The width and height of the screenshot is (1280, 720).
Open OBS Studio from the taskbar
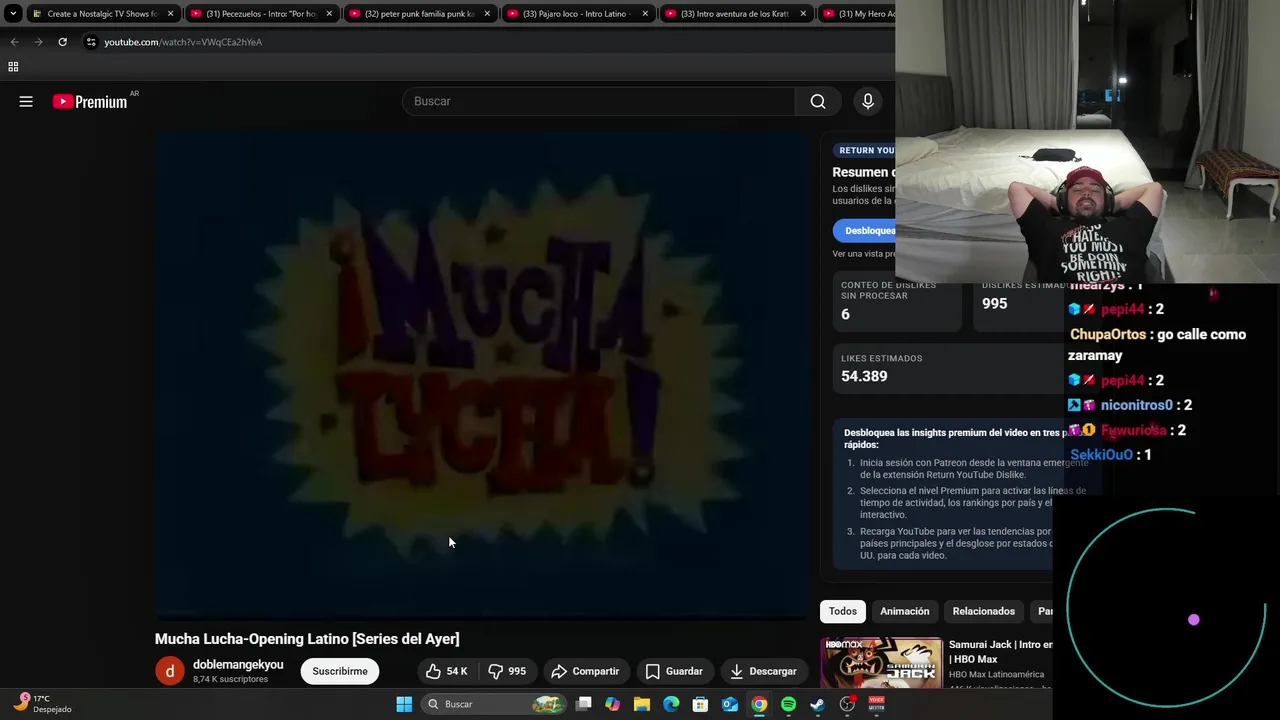coord(847,704)
